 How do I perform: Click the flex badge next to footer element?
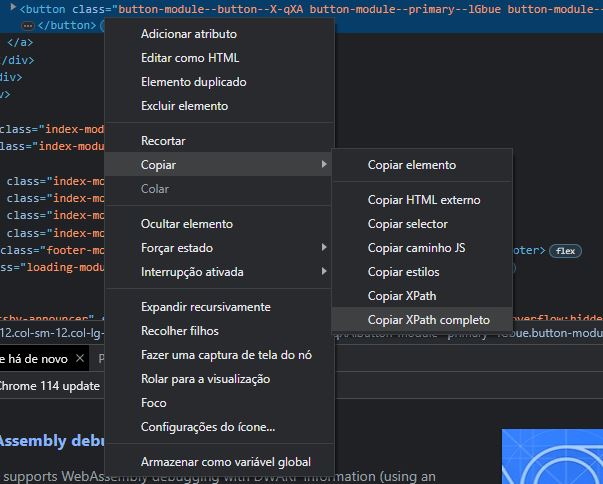click(x=567, y=249)
